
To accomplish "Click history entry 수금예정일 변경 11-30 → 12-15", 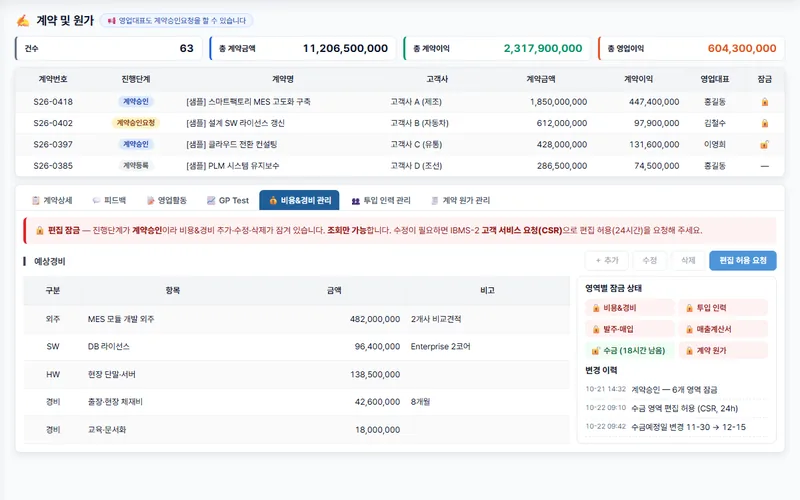I will point(688,428).
